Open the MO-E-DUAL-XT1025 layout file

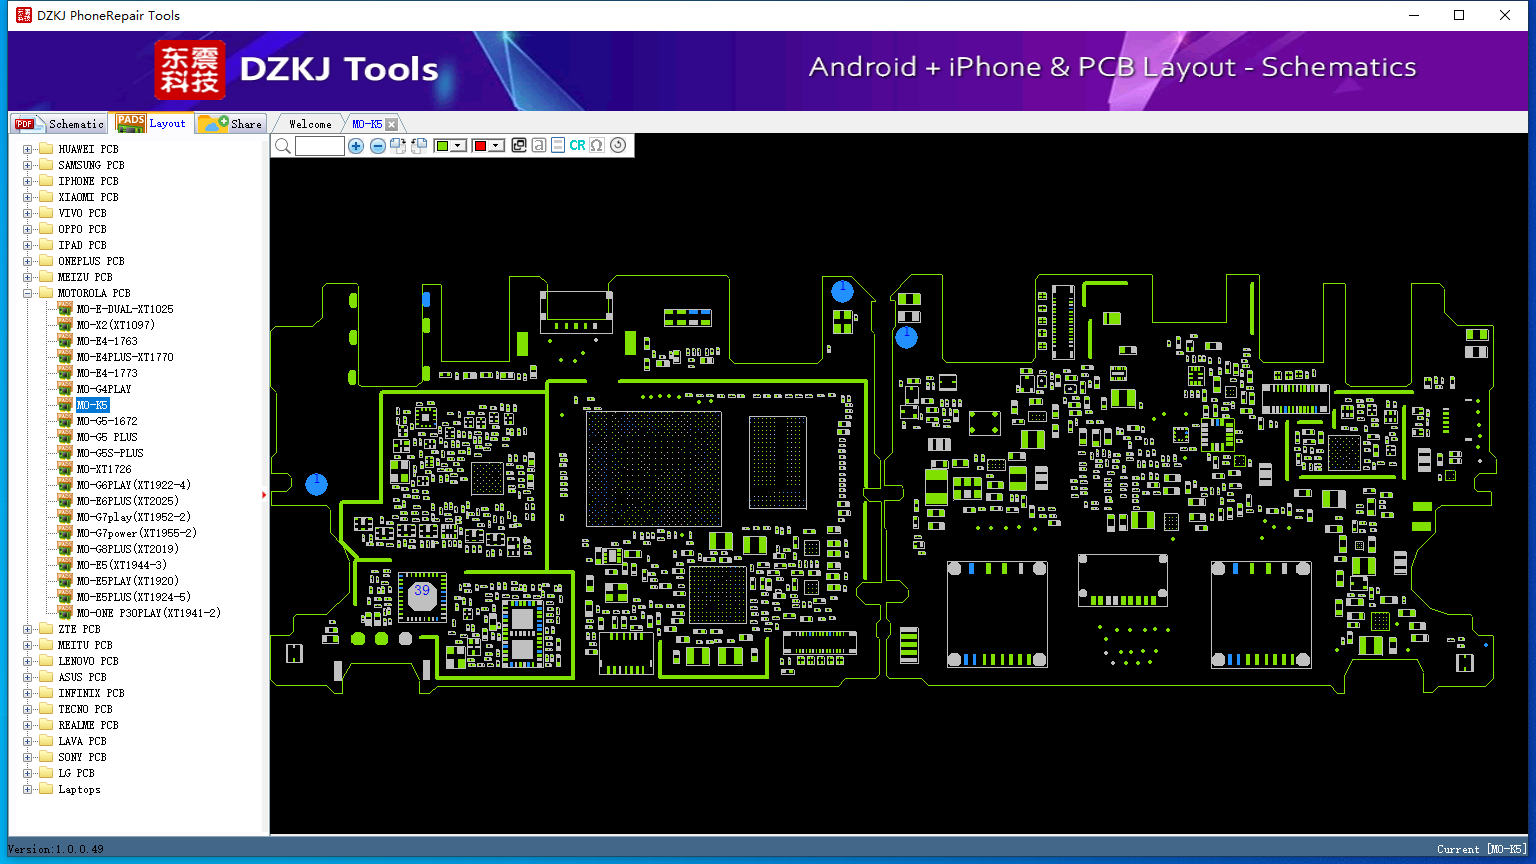click(x=125, y=309)
